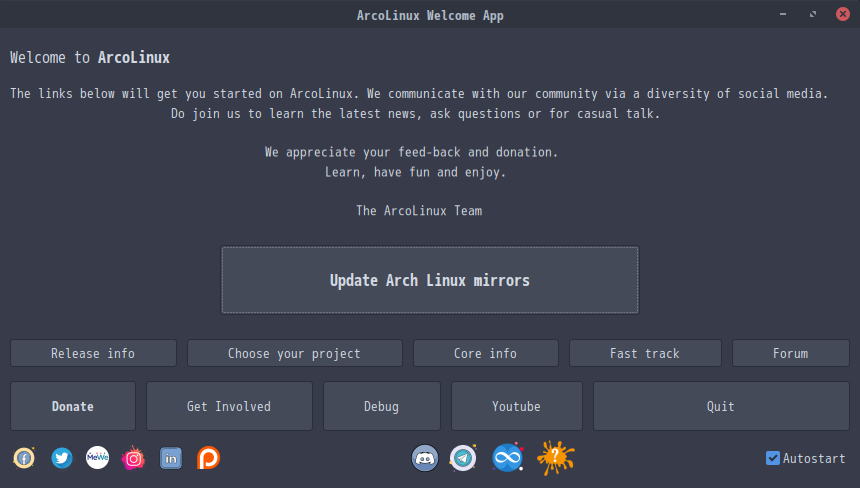Click the text The ArcoLinux Team

pos(419,211)
